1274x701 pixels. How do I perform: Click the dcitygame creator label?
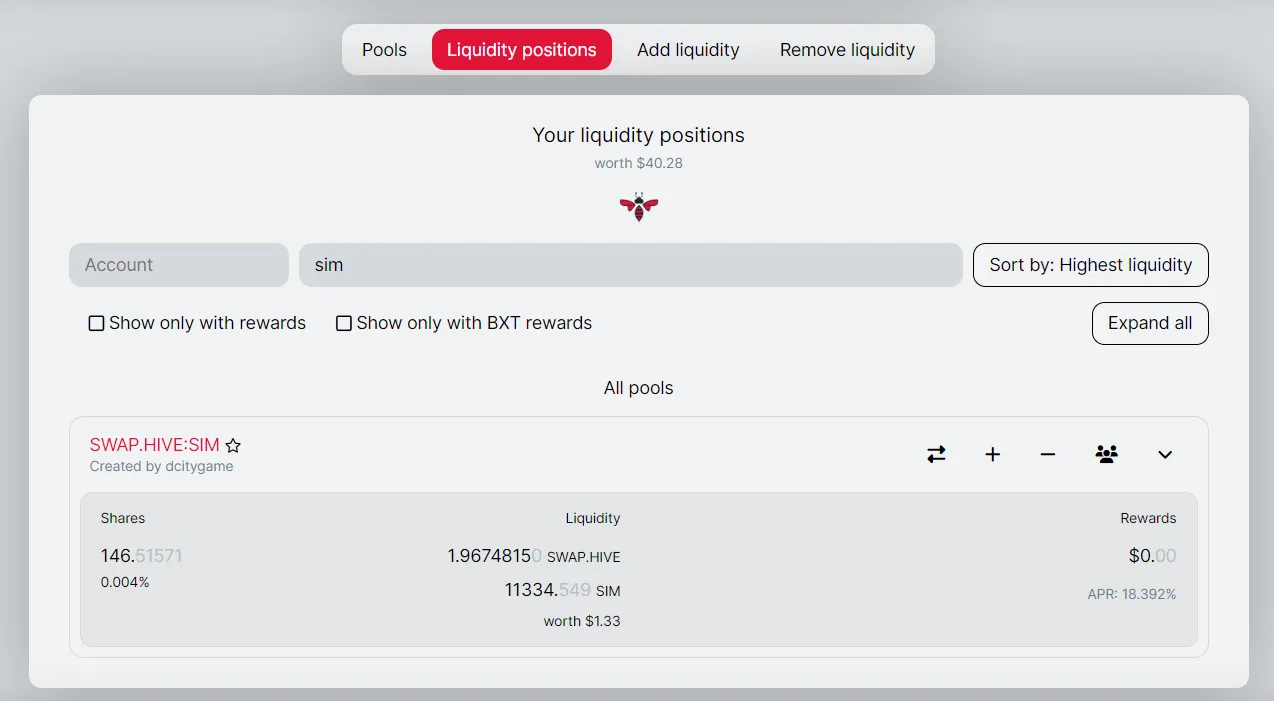click(161, 466)
